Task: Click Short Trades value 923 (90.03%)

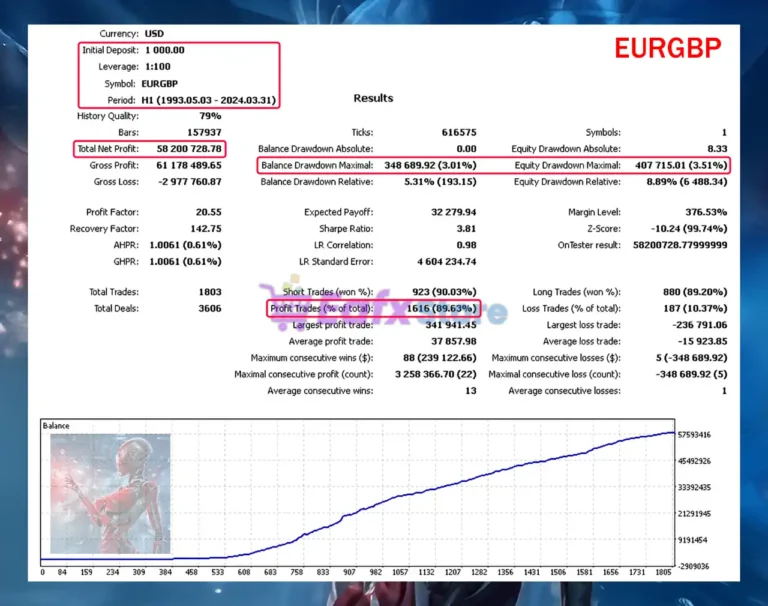Action: pyautogui.click(x=444, y=292)
